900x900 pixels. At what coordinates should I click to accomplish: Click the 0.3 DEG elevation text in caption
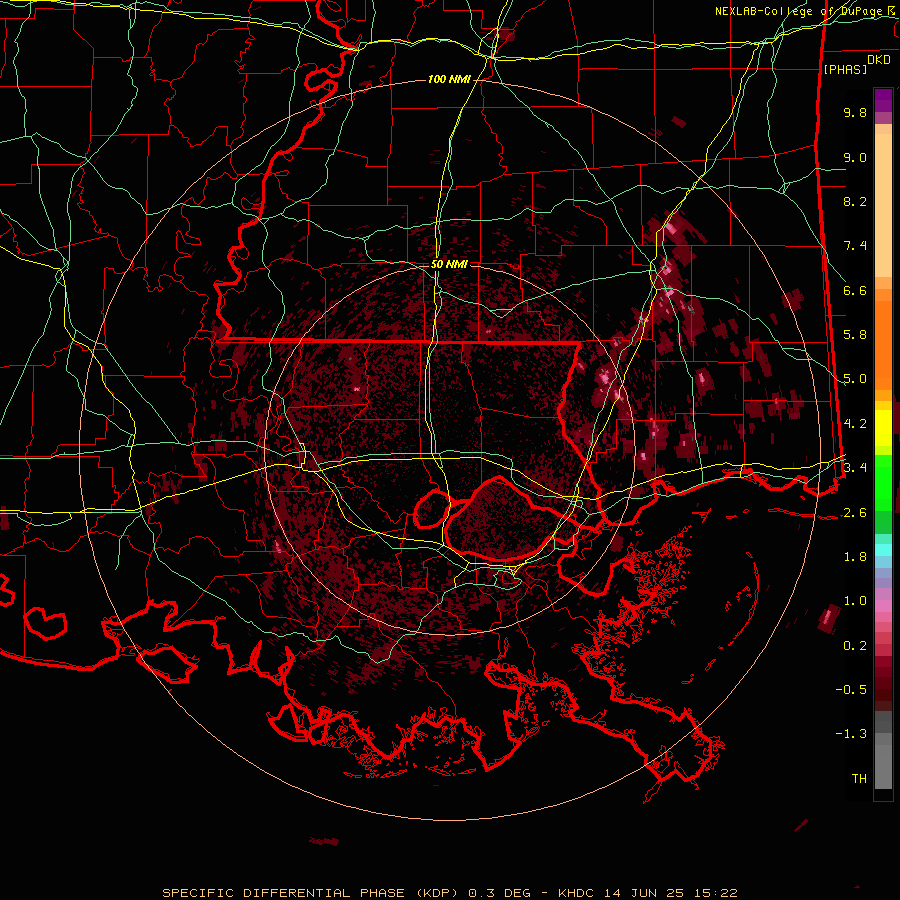coord(498,893)
